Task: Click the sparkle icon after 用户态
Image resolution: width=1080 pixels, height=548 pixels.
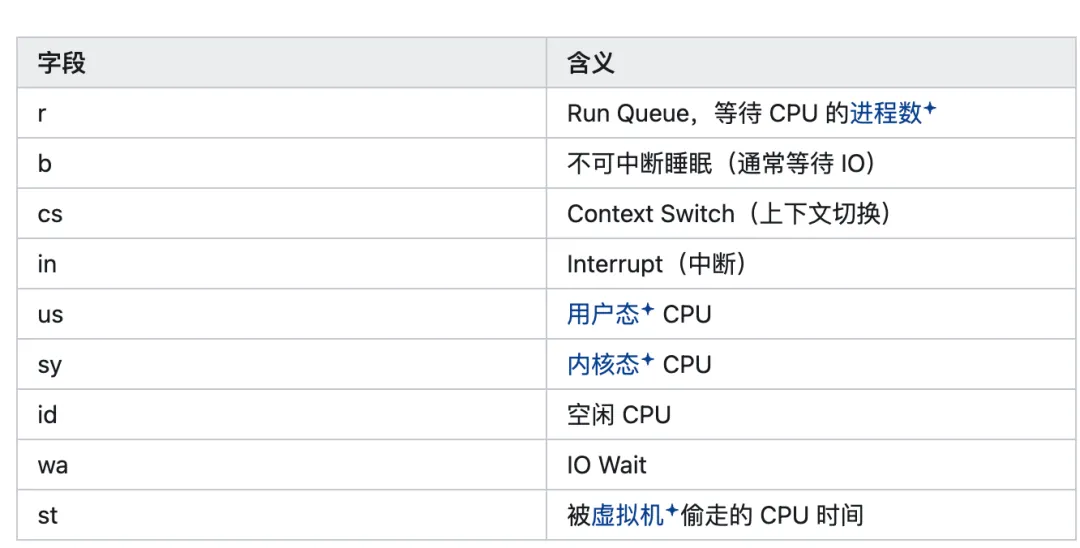Action: click(x=647, y=310)
